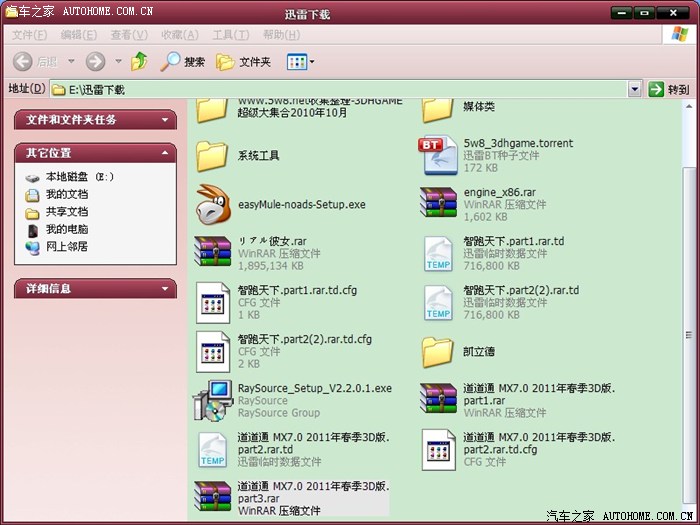This screenshot has width=700, height=525.
Task: Open the views icon dropdown
Action: 300,62
